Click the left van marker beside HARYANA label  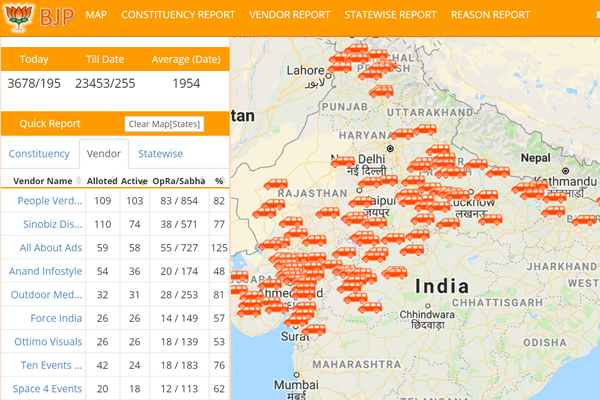[402, 134]
